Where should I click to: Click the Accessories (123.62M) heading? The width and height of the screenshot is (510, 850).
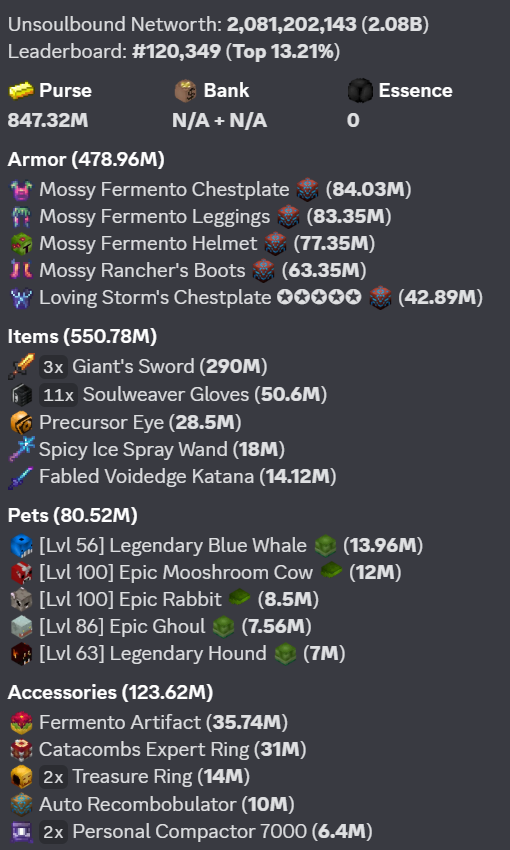click(x=111, y=692)
